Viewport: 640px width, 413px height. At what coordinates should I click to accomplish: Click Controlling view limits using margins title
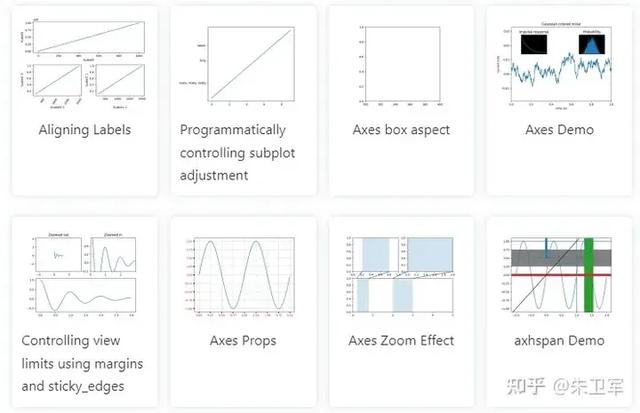[x=82, y=363]
